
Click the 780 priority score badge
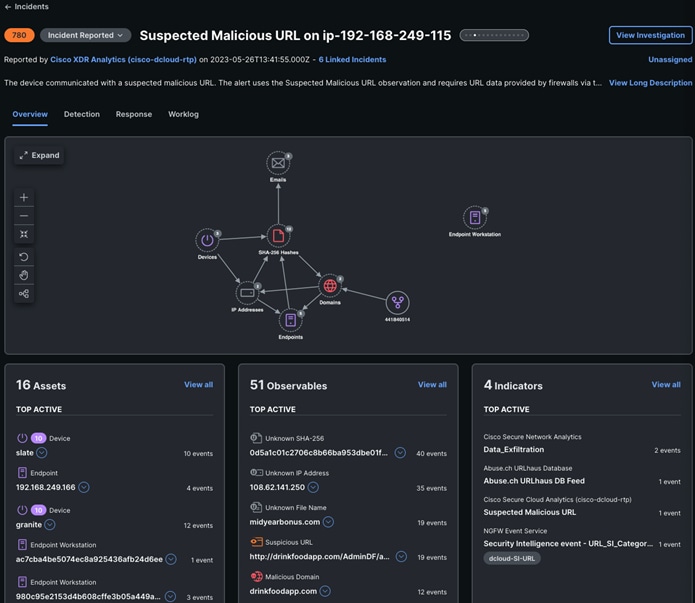click(x=19, y=35)
